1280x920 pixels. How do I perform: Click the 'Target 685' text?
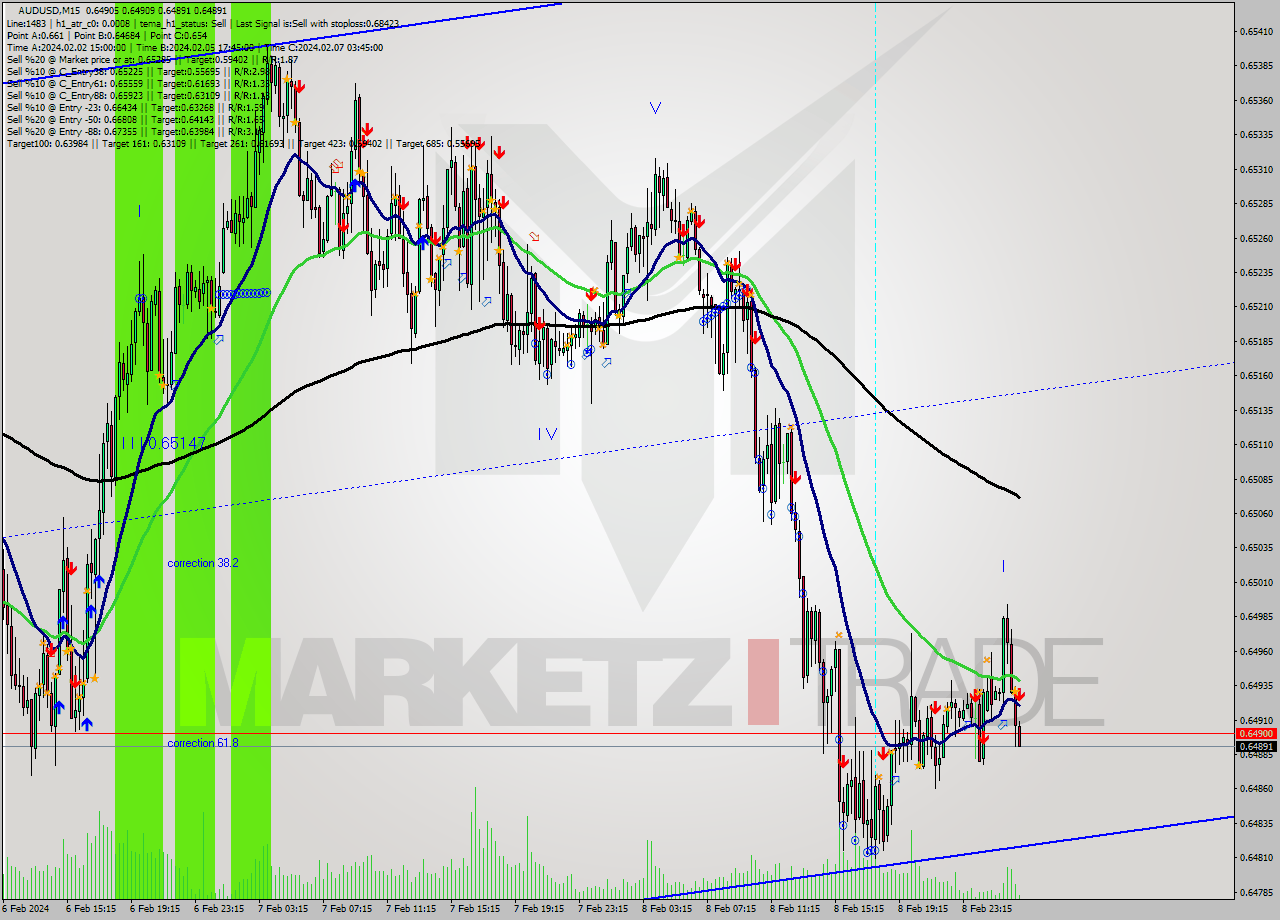[x=437, y=143]
